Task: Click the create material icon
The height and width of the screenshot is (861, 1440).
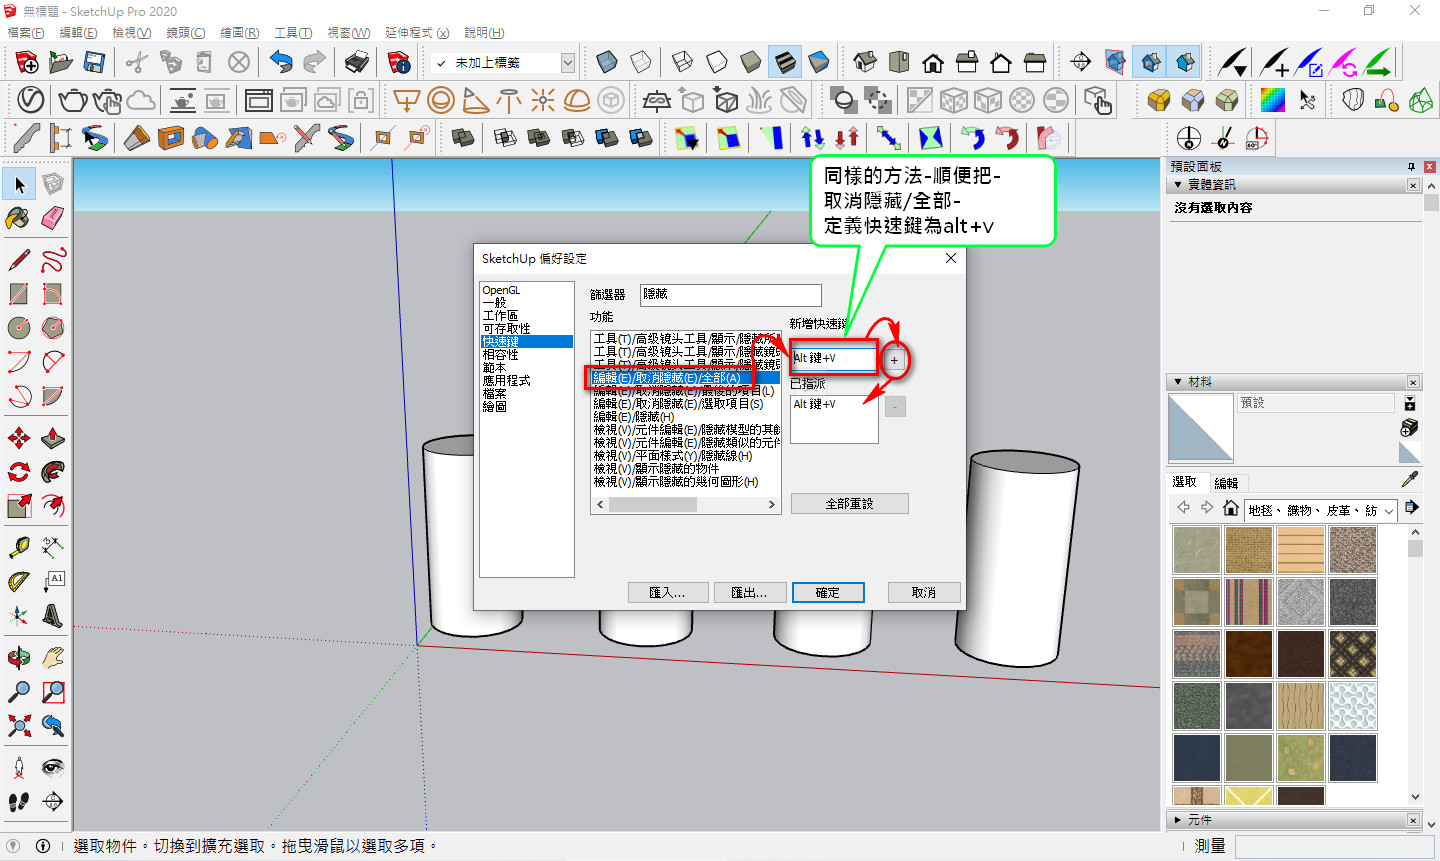Action: click(x=1409, y=428)
